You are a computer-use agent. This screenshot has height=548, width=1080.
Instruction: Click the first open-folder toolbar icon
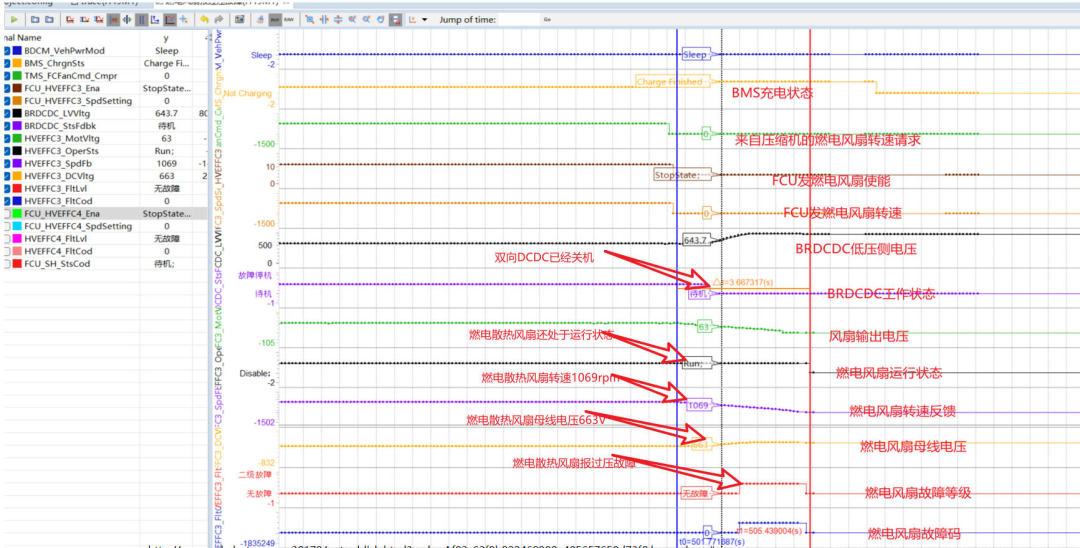click(x=34, y=19)
